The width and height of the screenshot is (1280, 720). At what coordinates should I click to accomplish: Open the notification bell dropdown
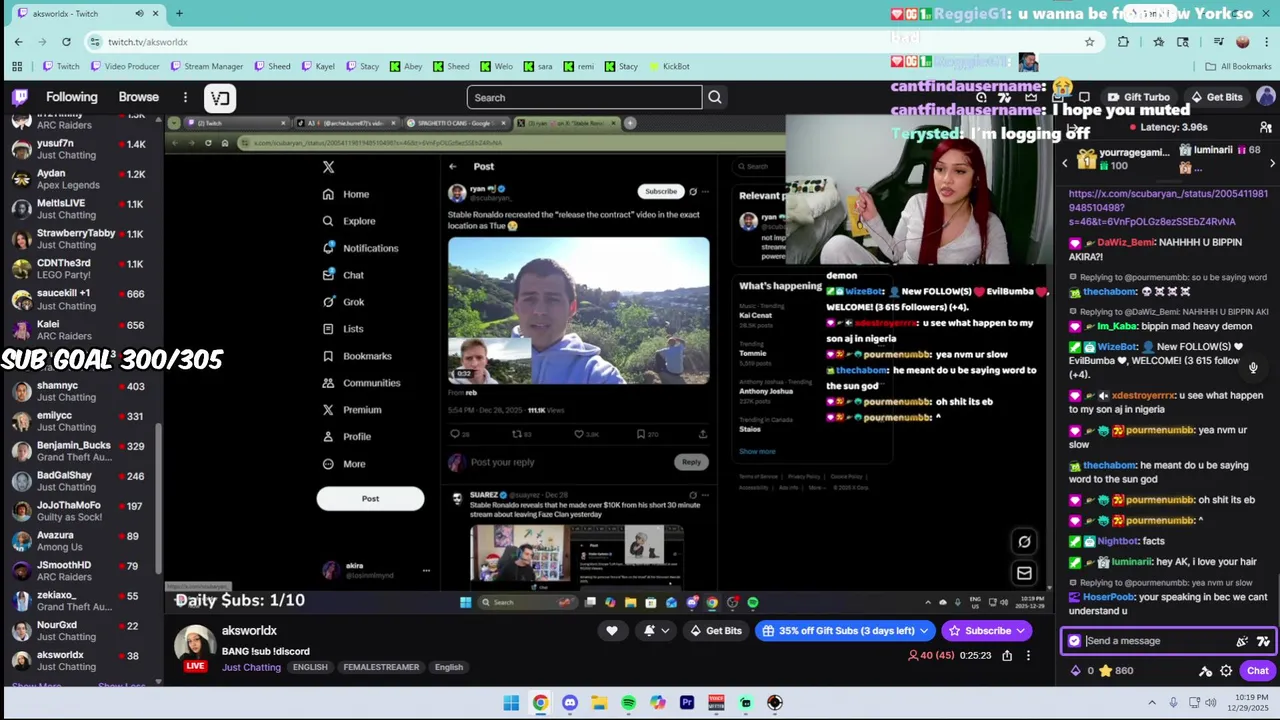pos(656,631)
